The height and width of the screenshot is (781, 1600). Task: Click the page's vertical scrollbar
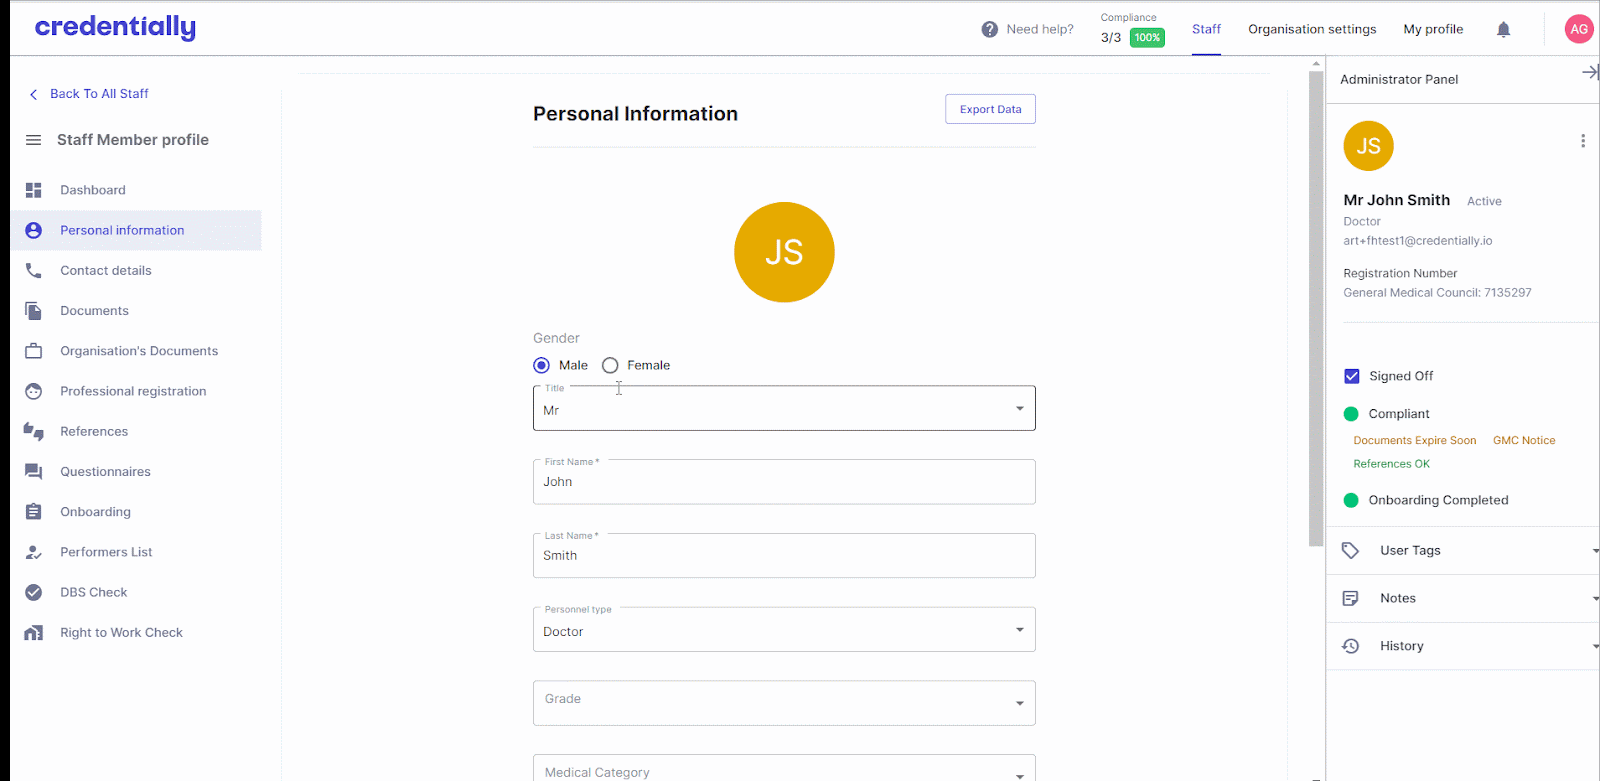1316,300
